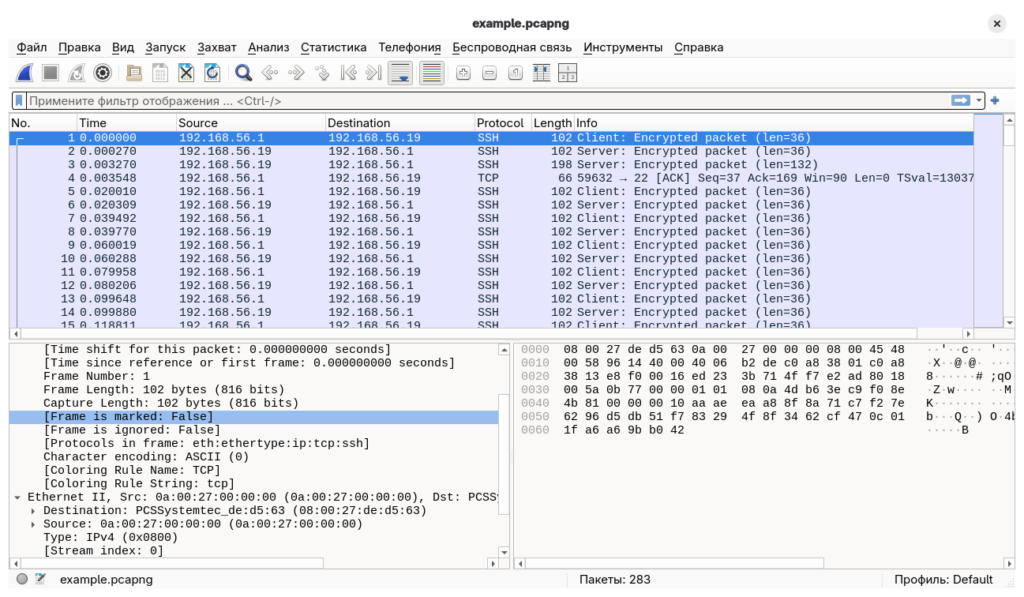Open display filter bookmarks

19,101
